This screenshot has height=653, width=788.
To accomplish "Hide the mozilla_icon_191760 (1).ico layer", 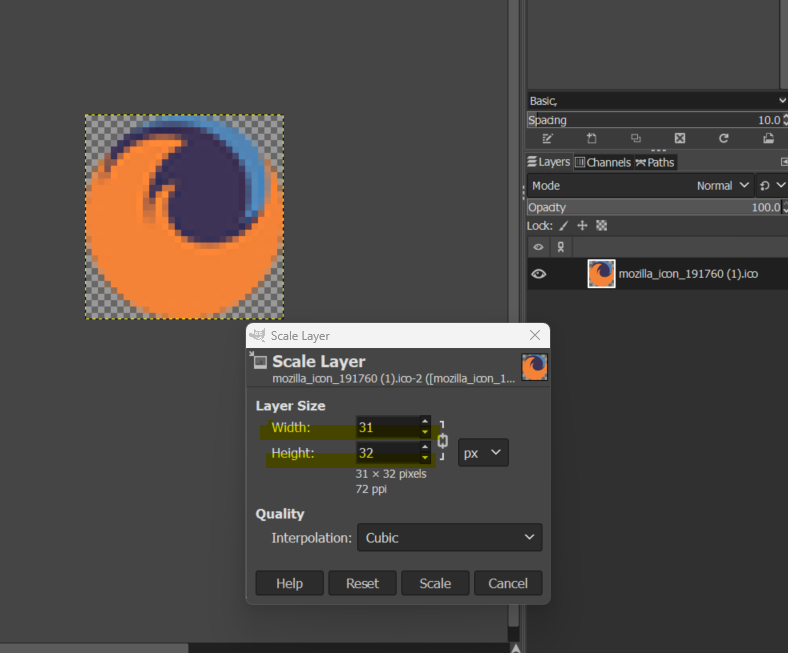I will 539,274.
